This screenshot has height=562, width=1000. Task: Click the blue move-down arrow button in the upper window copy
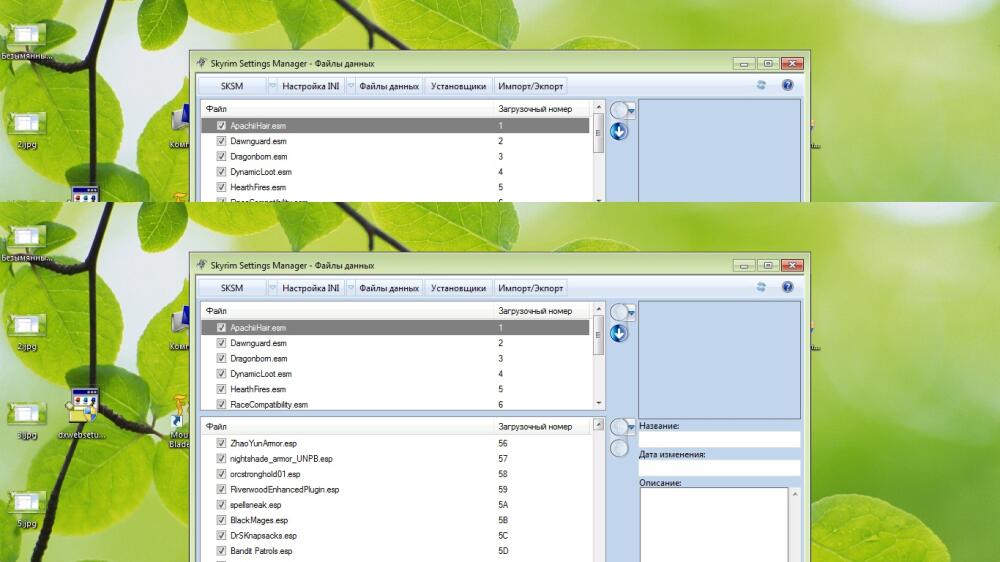coord(619,131)
